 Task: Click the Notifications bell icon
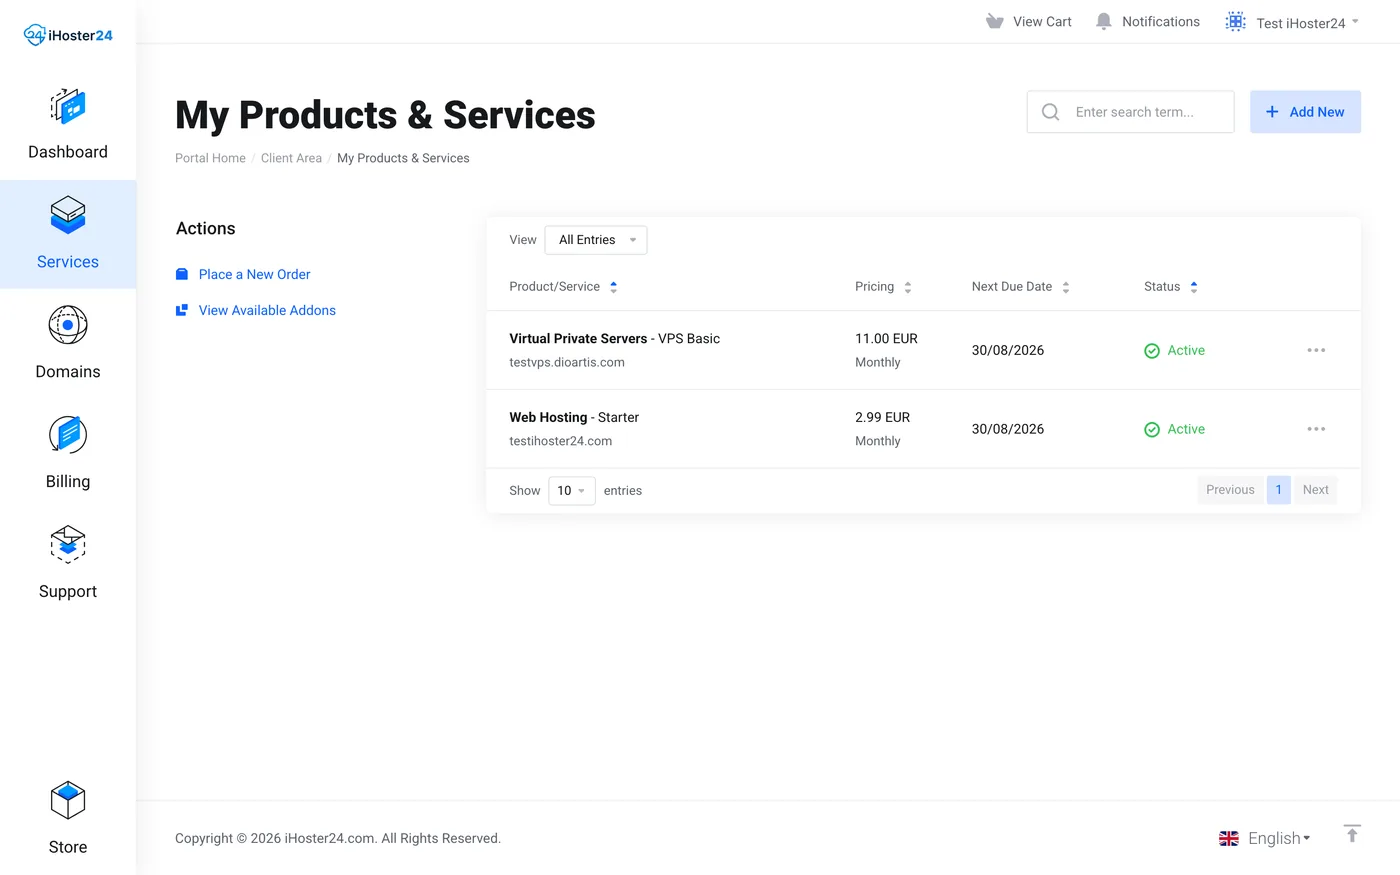1104,21
